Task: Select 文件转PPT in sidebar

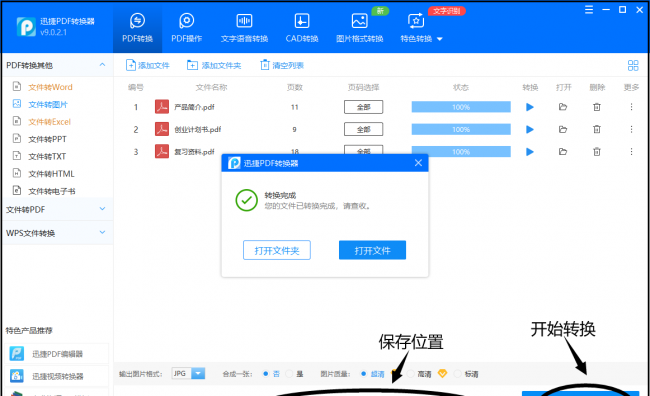Action: 47,139
